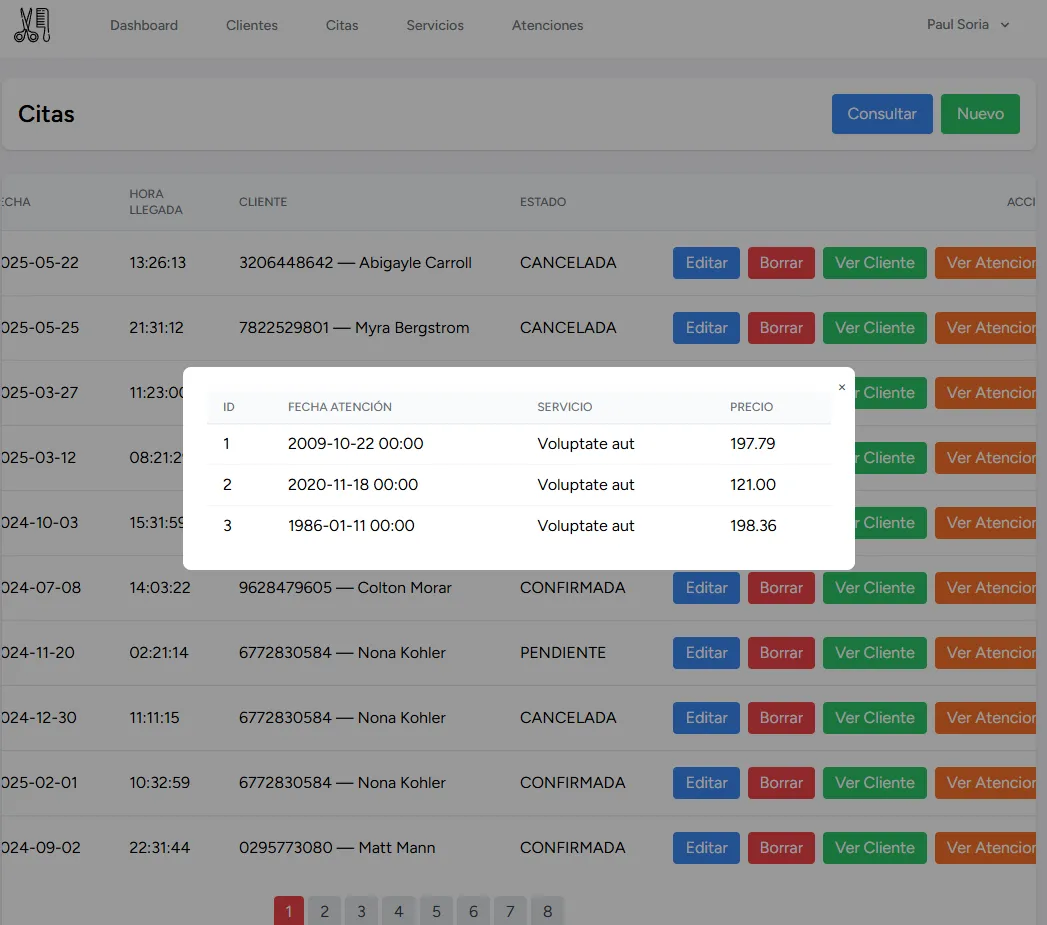Delete Myra Bergstrom's appointment
Image resolution: width=1047 pixels, height=925 pixels.
781,328
